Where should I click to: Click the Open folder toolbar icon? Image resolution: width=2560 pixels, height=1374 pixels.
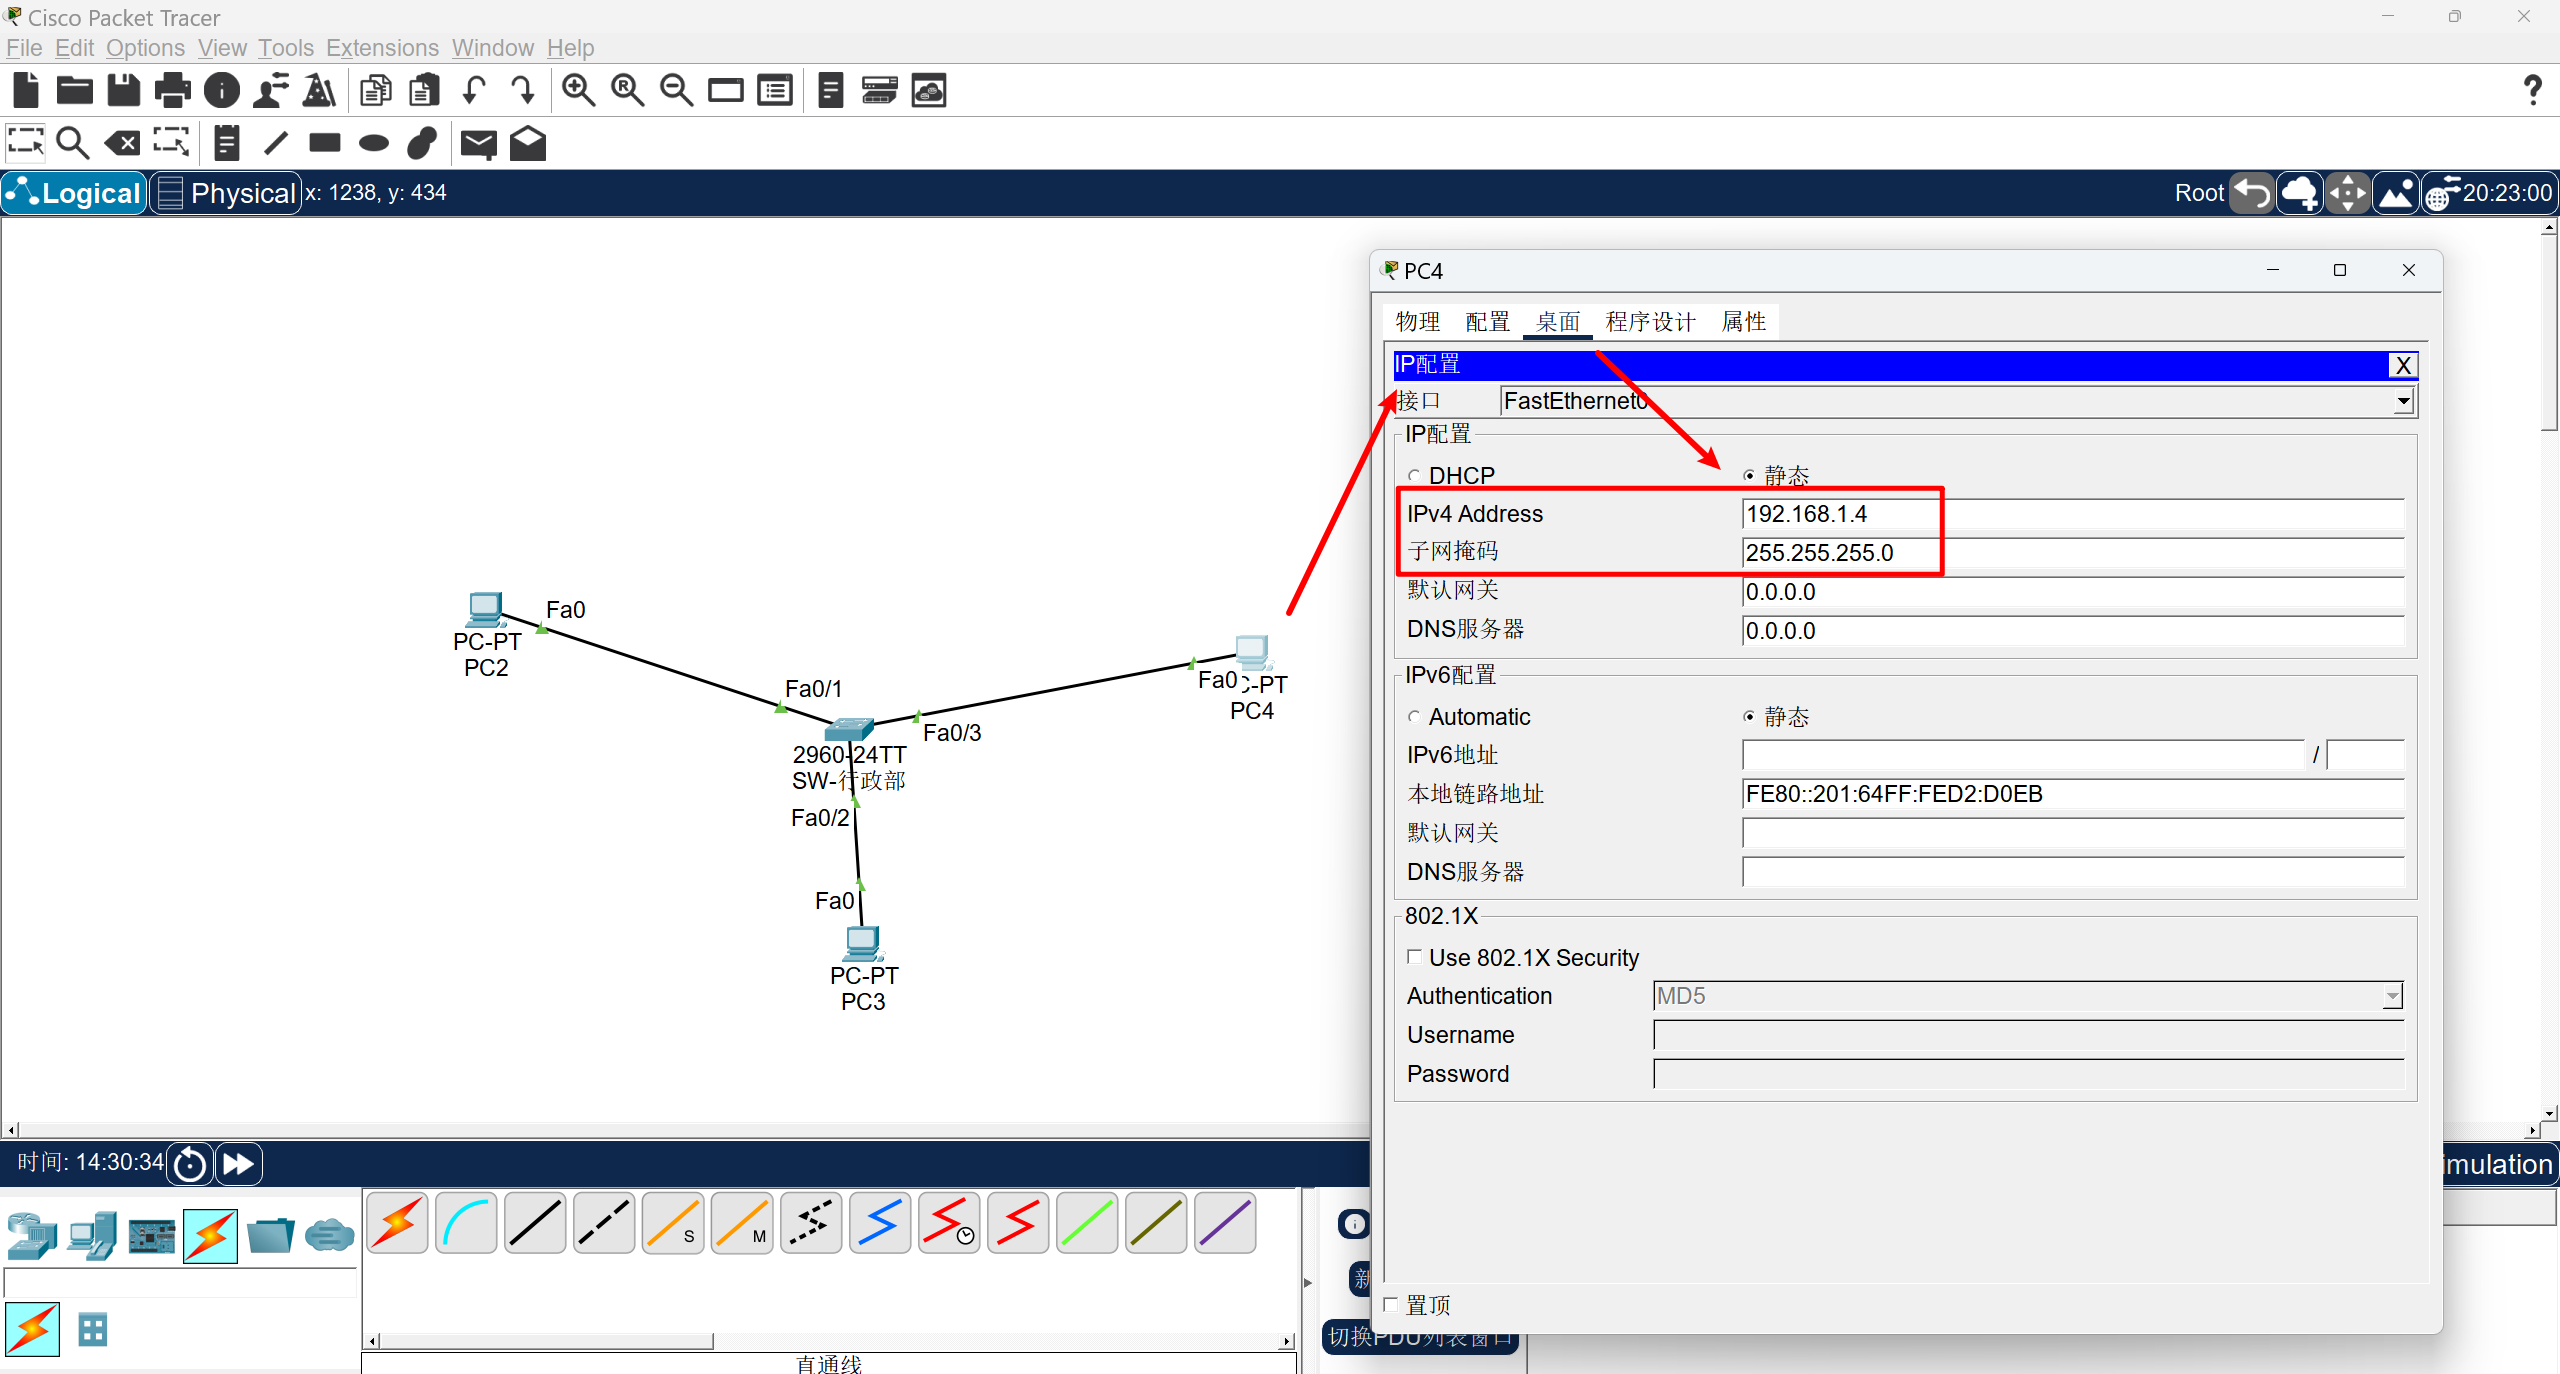[75, 91]
